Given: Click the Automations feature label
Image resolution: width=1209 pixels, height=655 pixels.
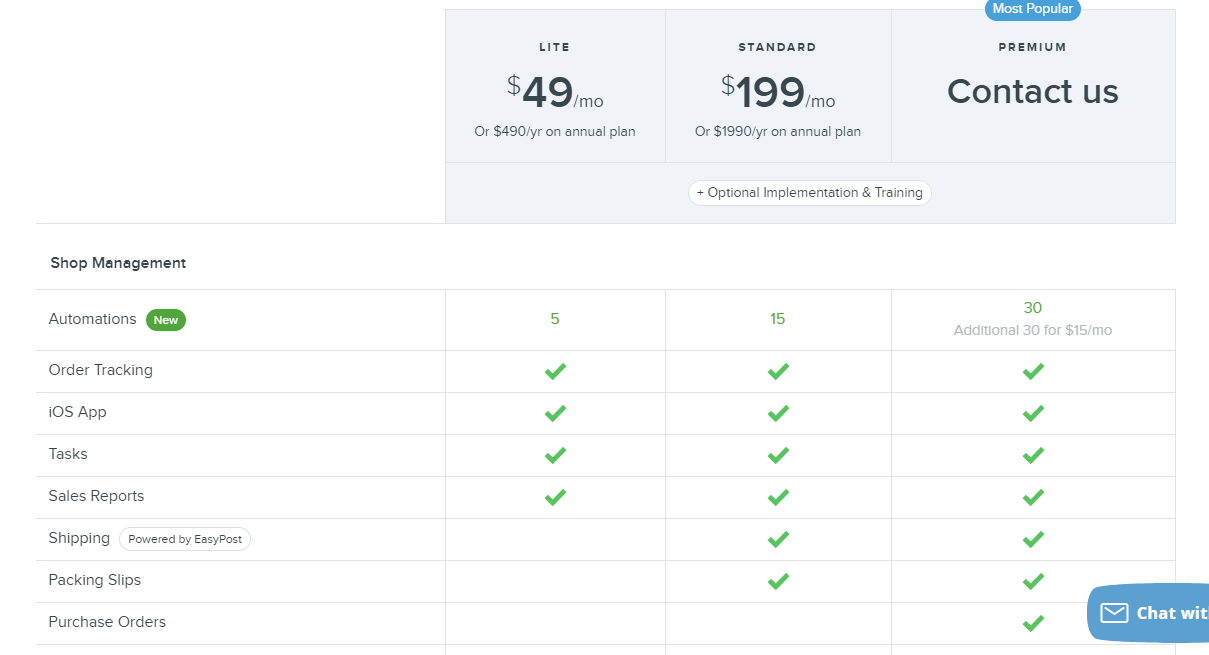Looking at the screenshot, I should click(x=92, y=319).
